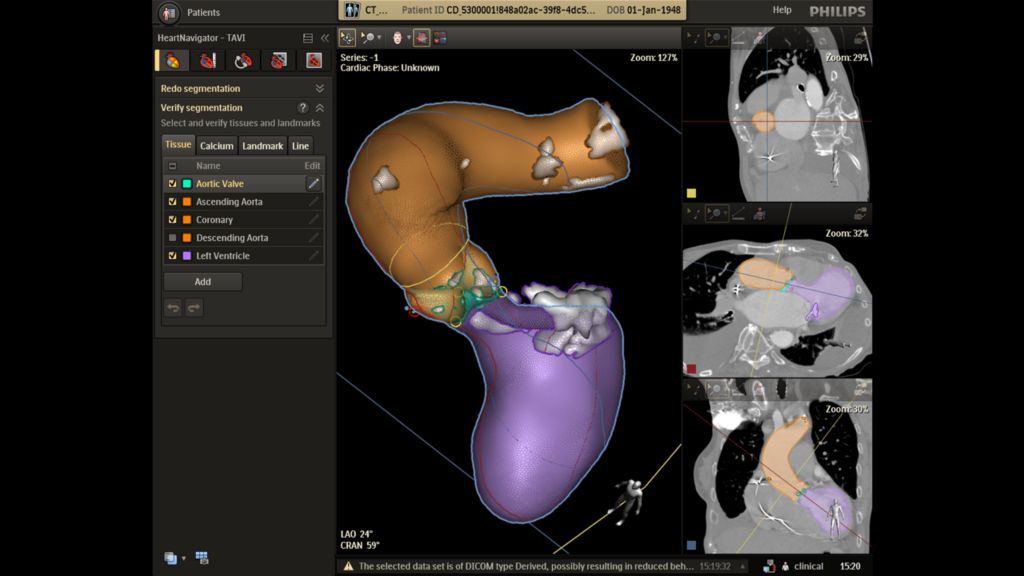Click the clinical user label in status bar

click(808, 566)
